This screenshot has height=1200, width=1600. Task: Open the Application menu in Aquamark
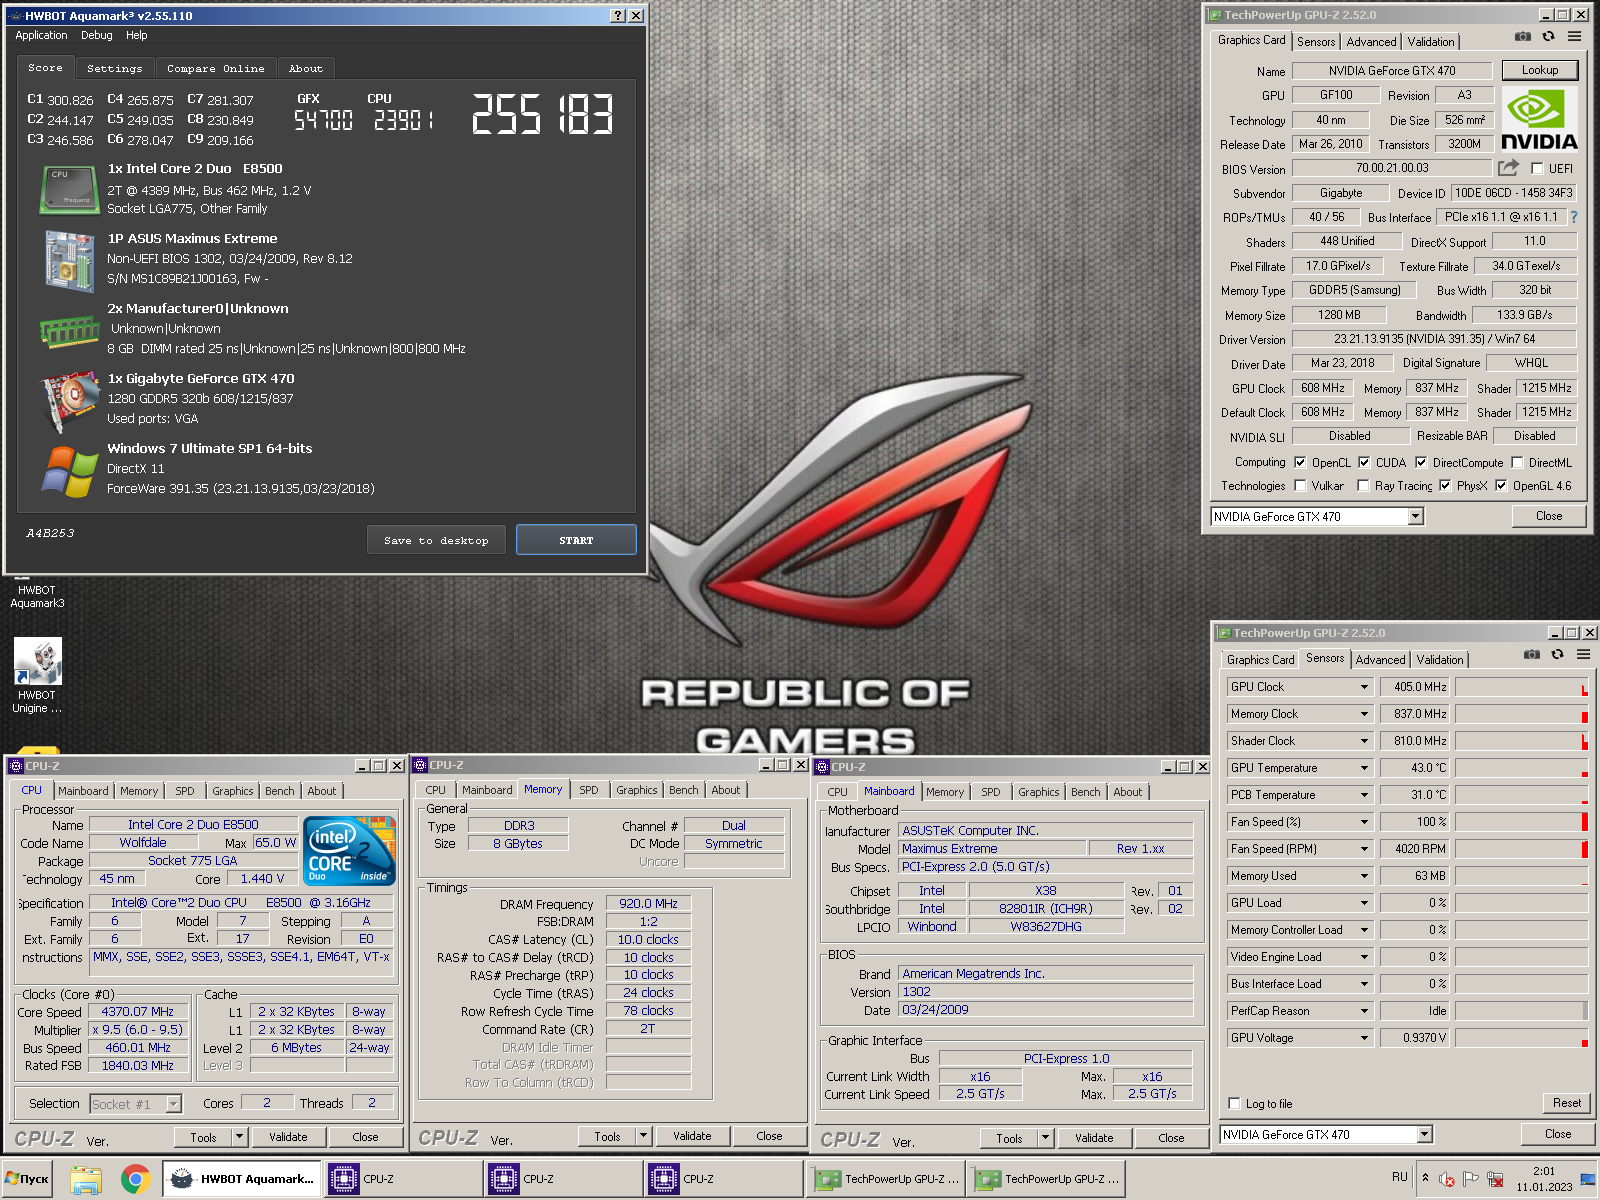point(41,35)
